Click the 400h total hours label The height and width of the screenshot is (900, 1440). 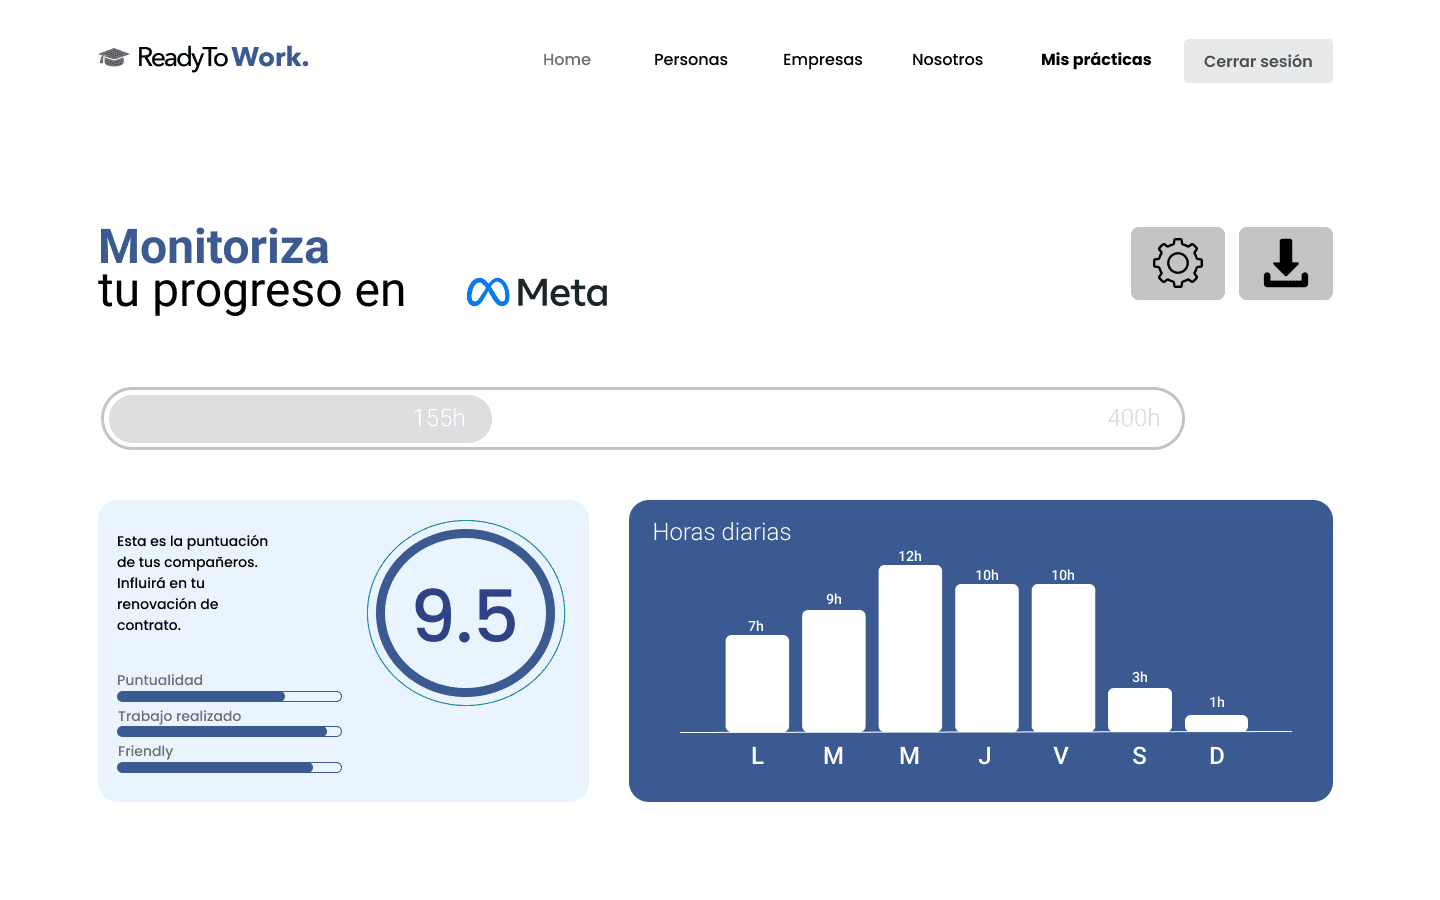point(1133,418)
